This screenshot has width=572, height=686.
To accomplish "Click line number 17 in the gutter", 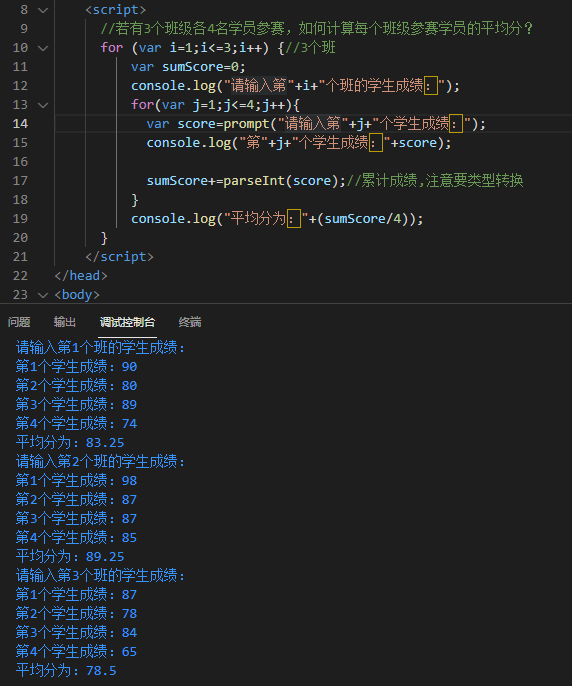I will pyautogui.click(x=20, y=181).
